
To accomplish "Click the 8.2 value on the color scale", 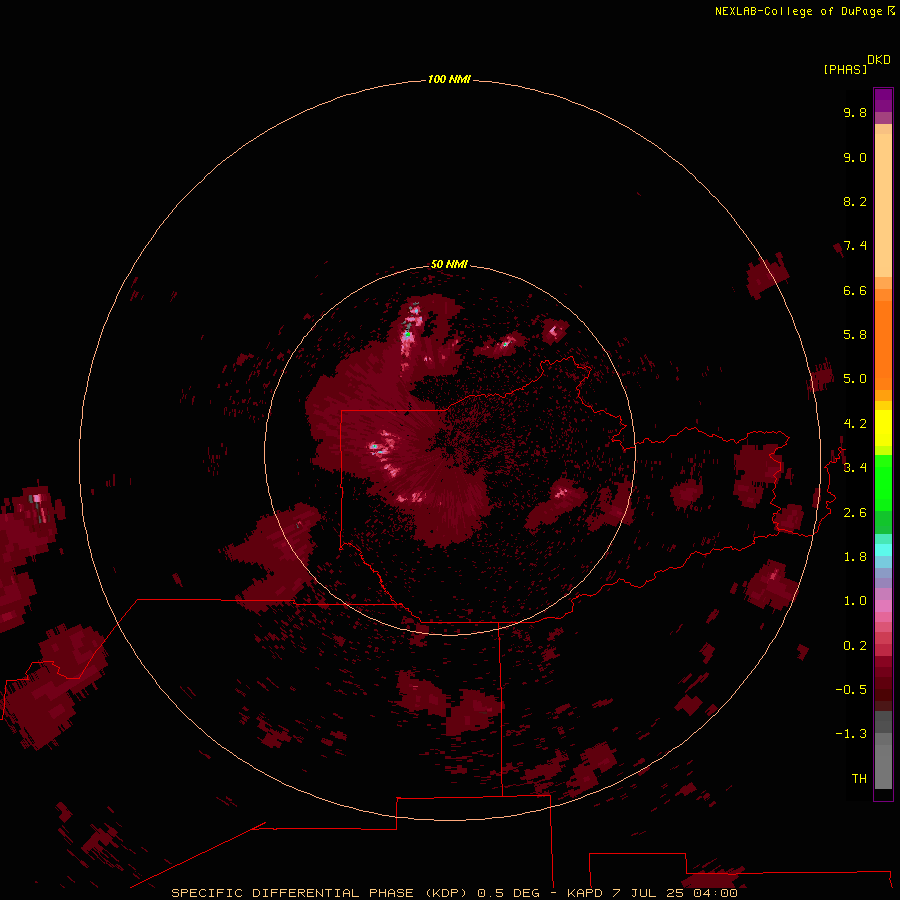I will (x=855, y=201).
